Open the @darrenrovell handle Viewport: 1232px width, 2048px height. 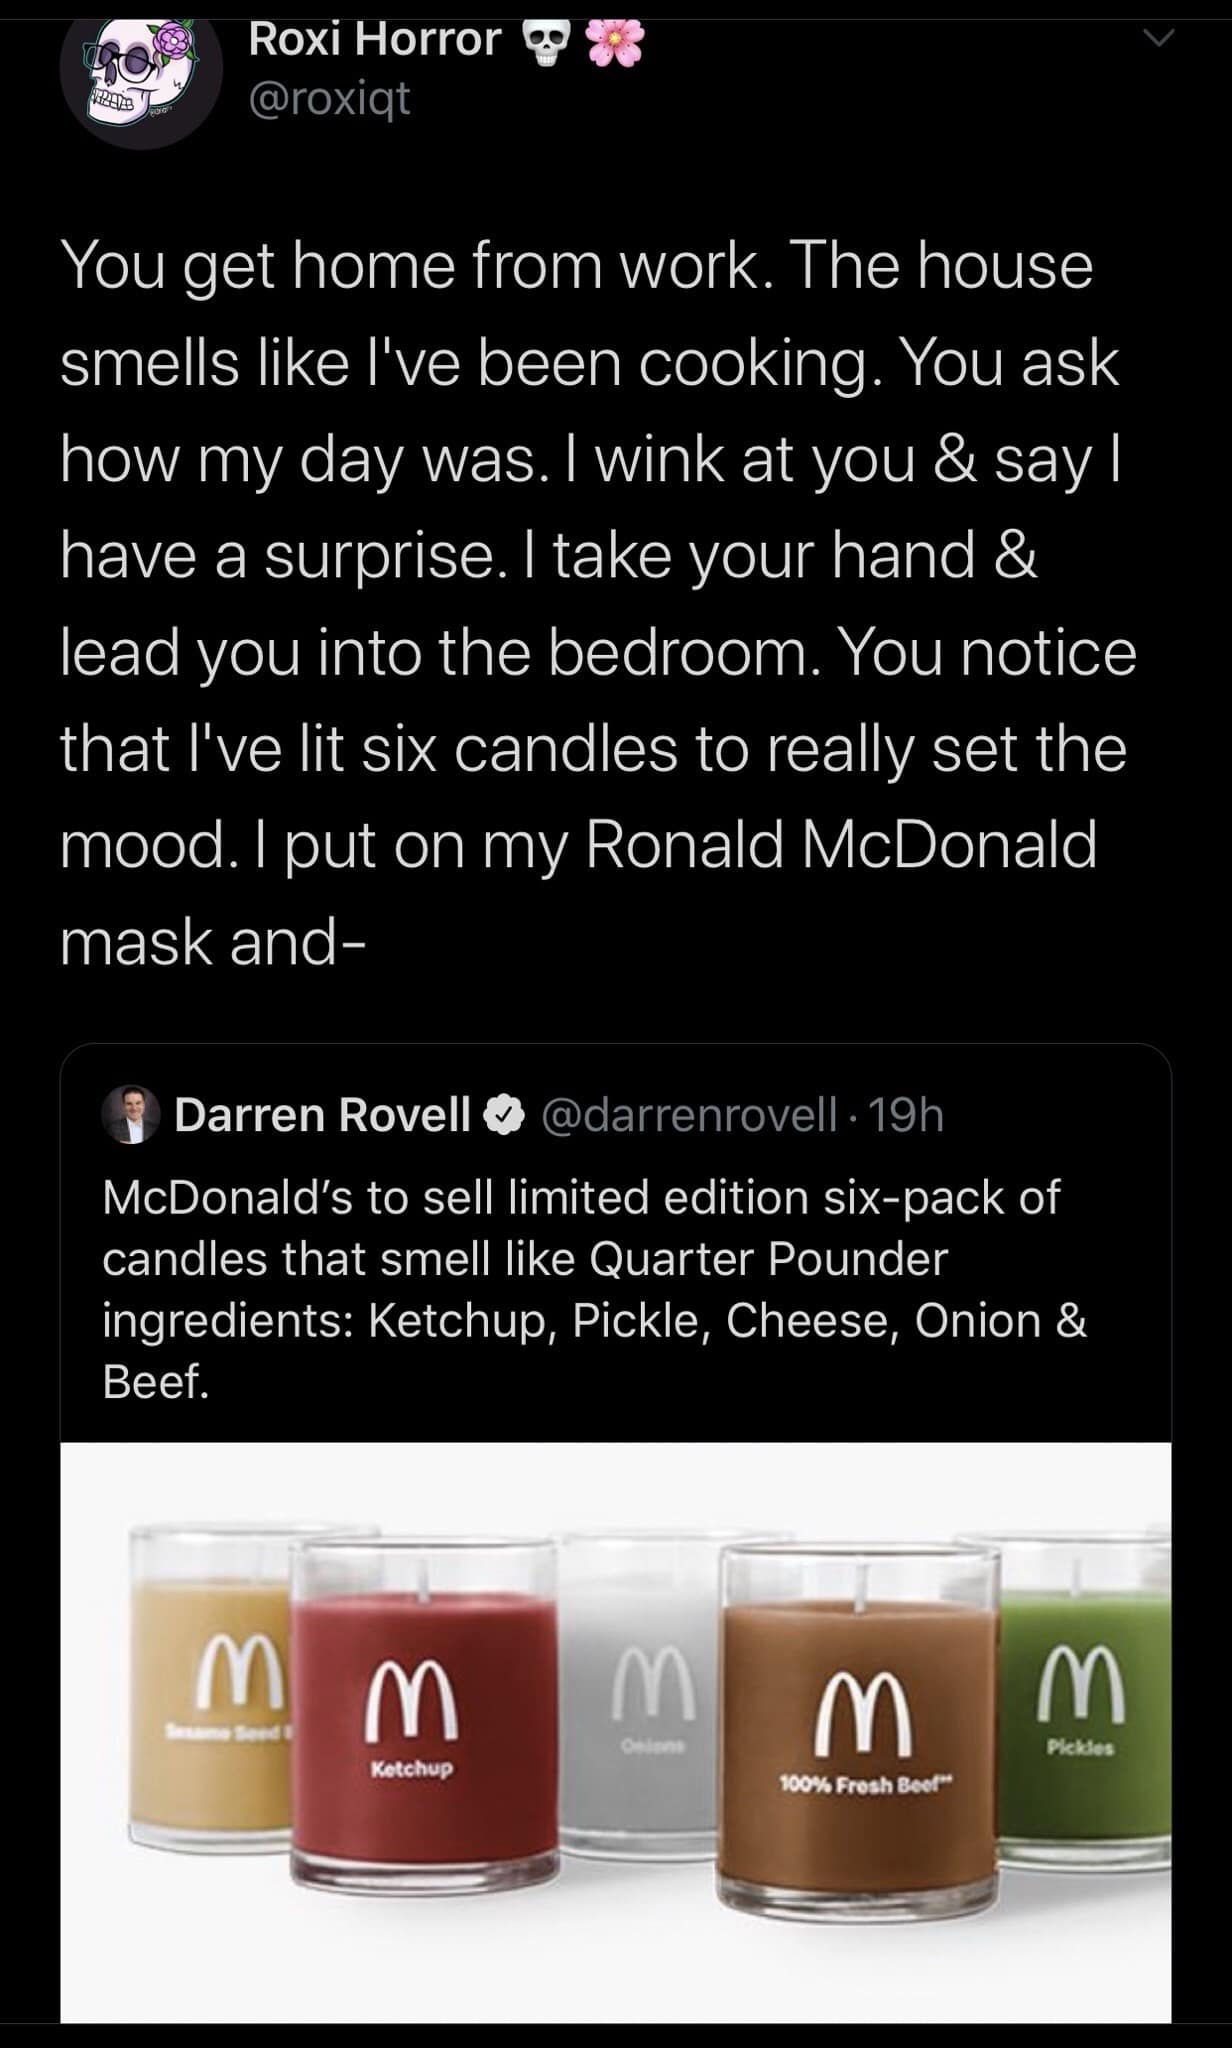pos(689,1115)
